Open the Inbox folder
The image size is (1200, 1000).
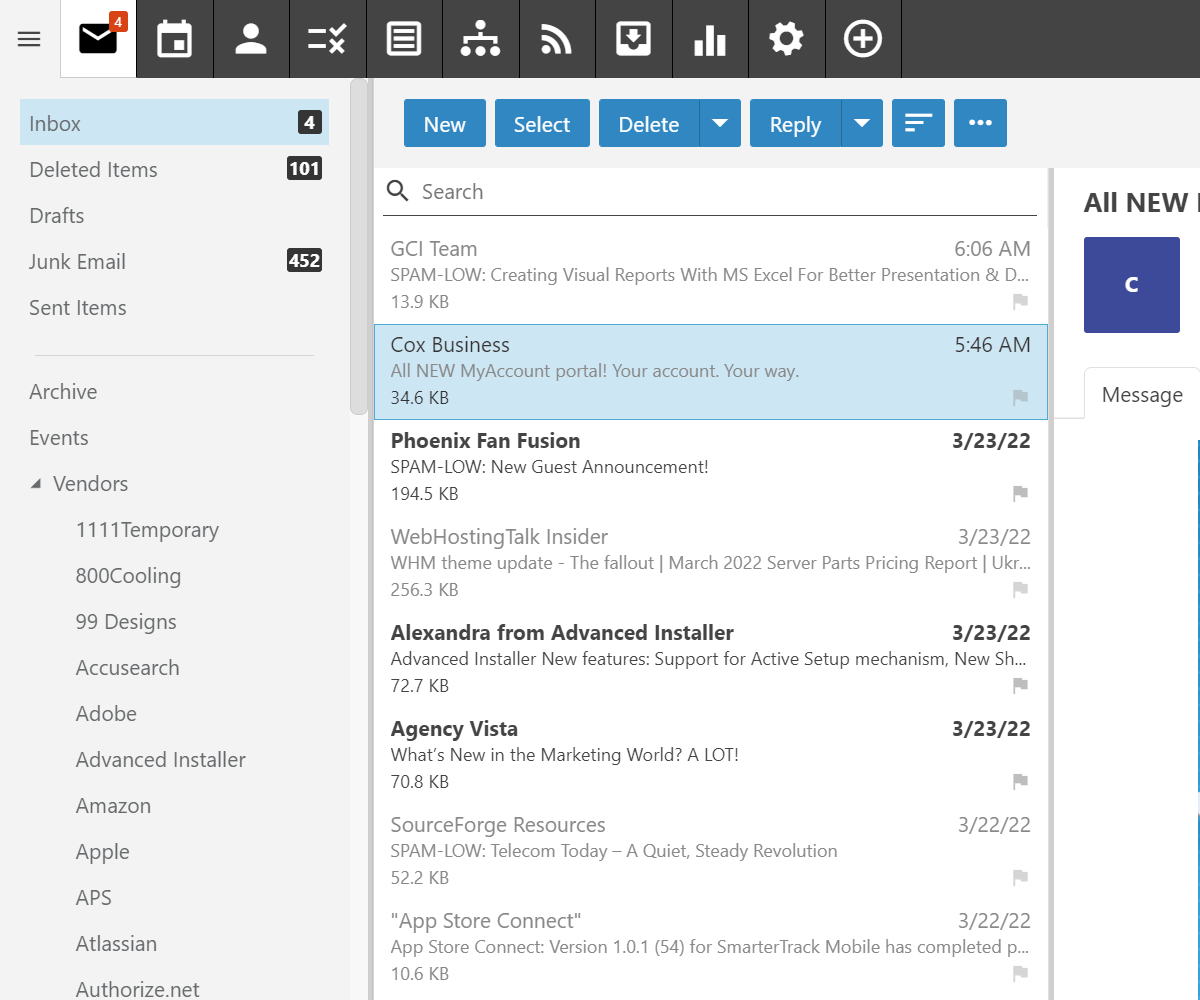174,123
